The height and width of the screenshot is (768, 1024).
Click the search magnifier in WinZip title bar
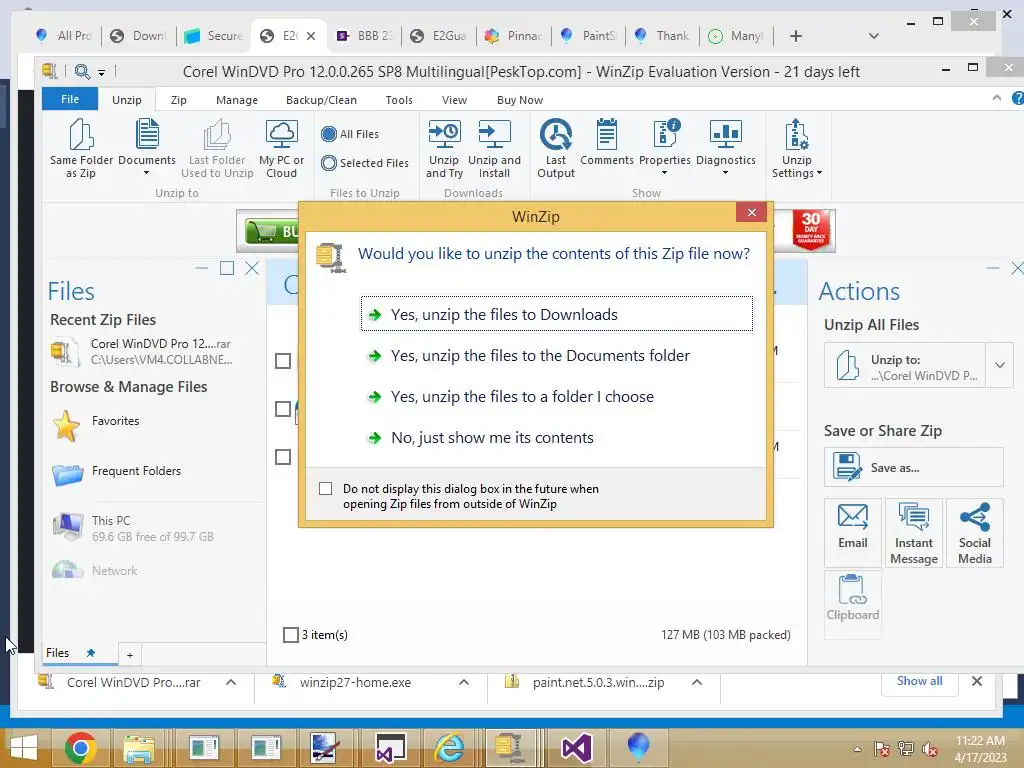point(82,71)
